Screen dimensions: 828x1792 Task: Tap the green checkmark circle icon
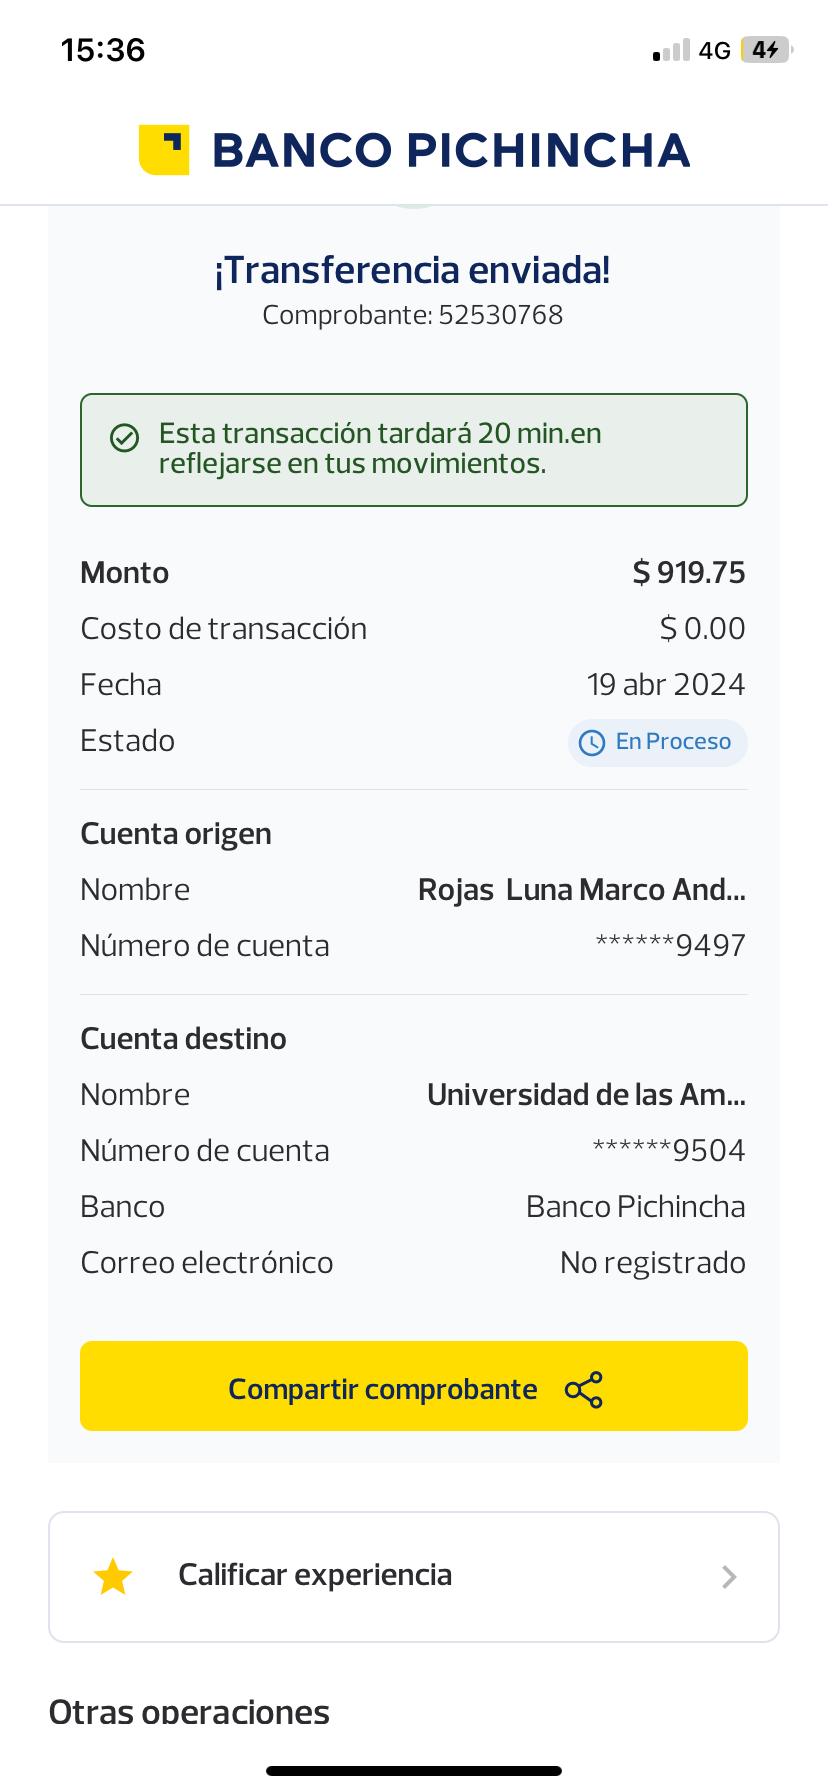[x=124, y=438]
